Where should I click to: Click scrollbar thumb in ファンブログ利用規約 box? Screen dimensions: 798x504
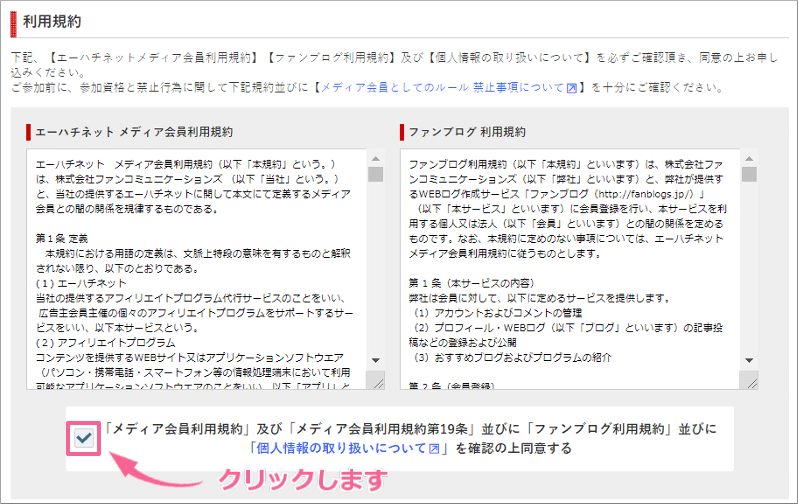(749, 174)
